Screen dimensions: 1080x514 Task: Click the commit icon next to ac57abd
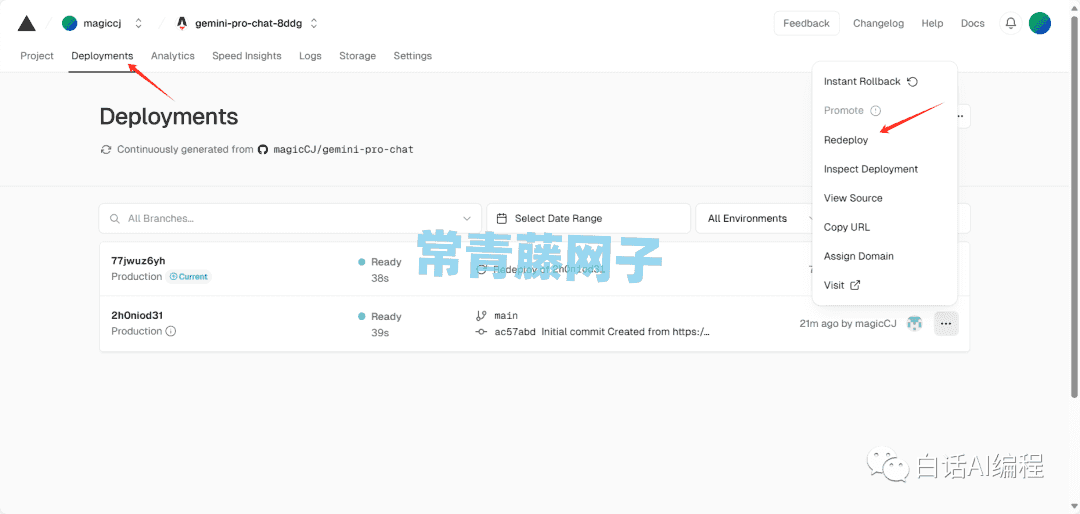point(481,331)
